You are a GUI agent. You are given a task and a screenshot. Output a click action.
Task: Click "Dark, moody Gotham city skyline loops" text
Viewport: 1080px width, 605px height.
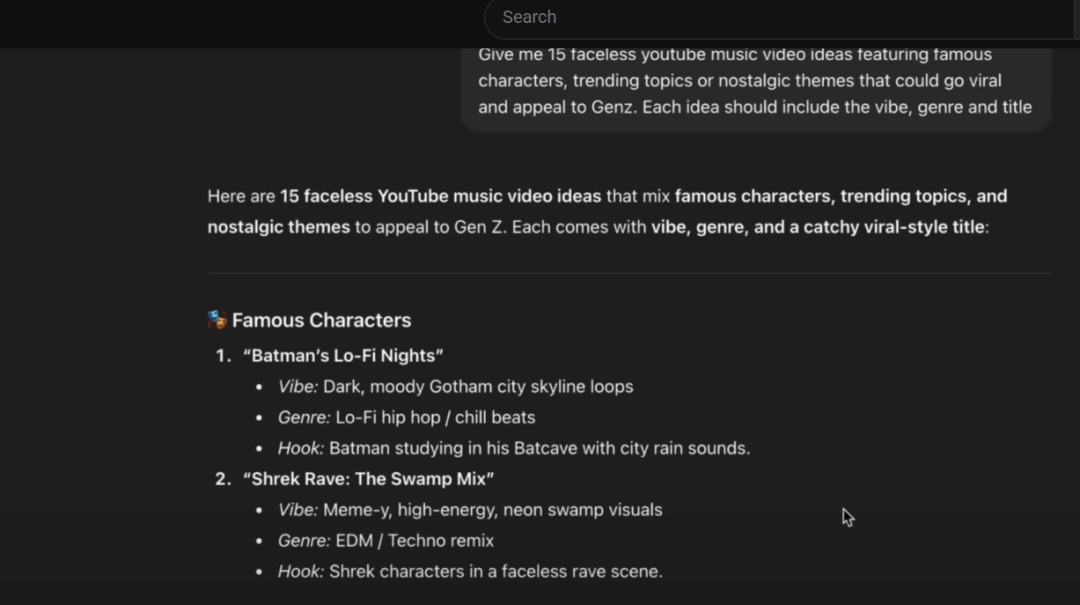click(478, 386)
